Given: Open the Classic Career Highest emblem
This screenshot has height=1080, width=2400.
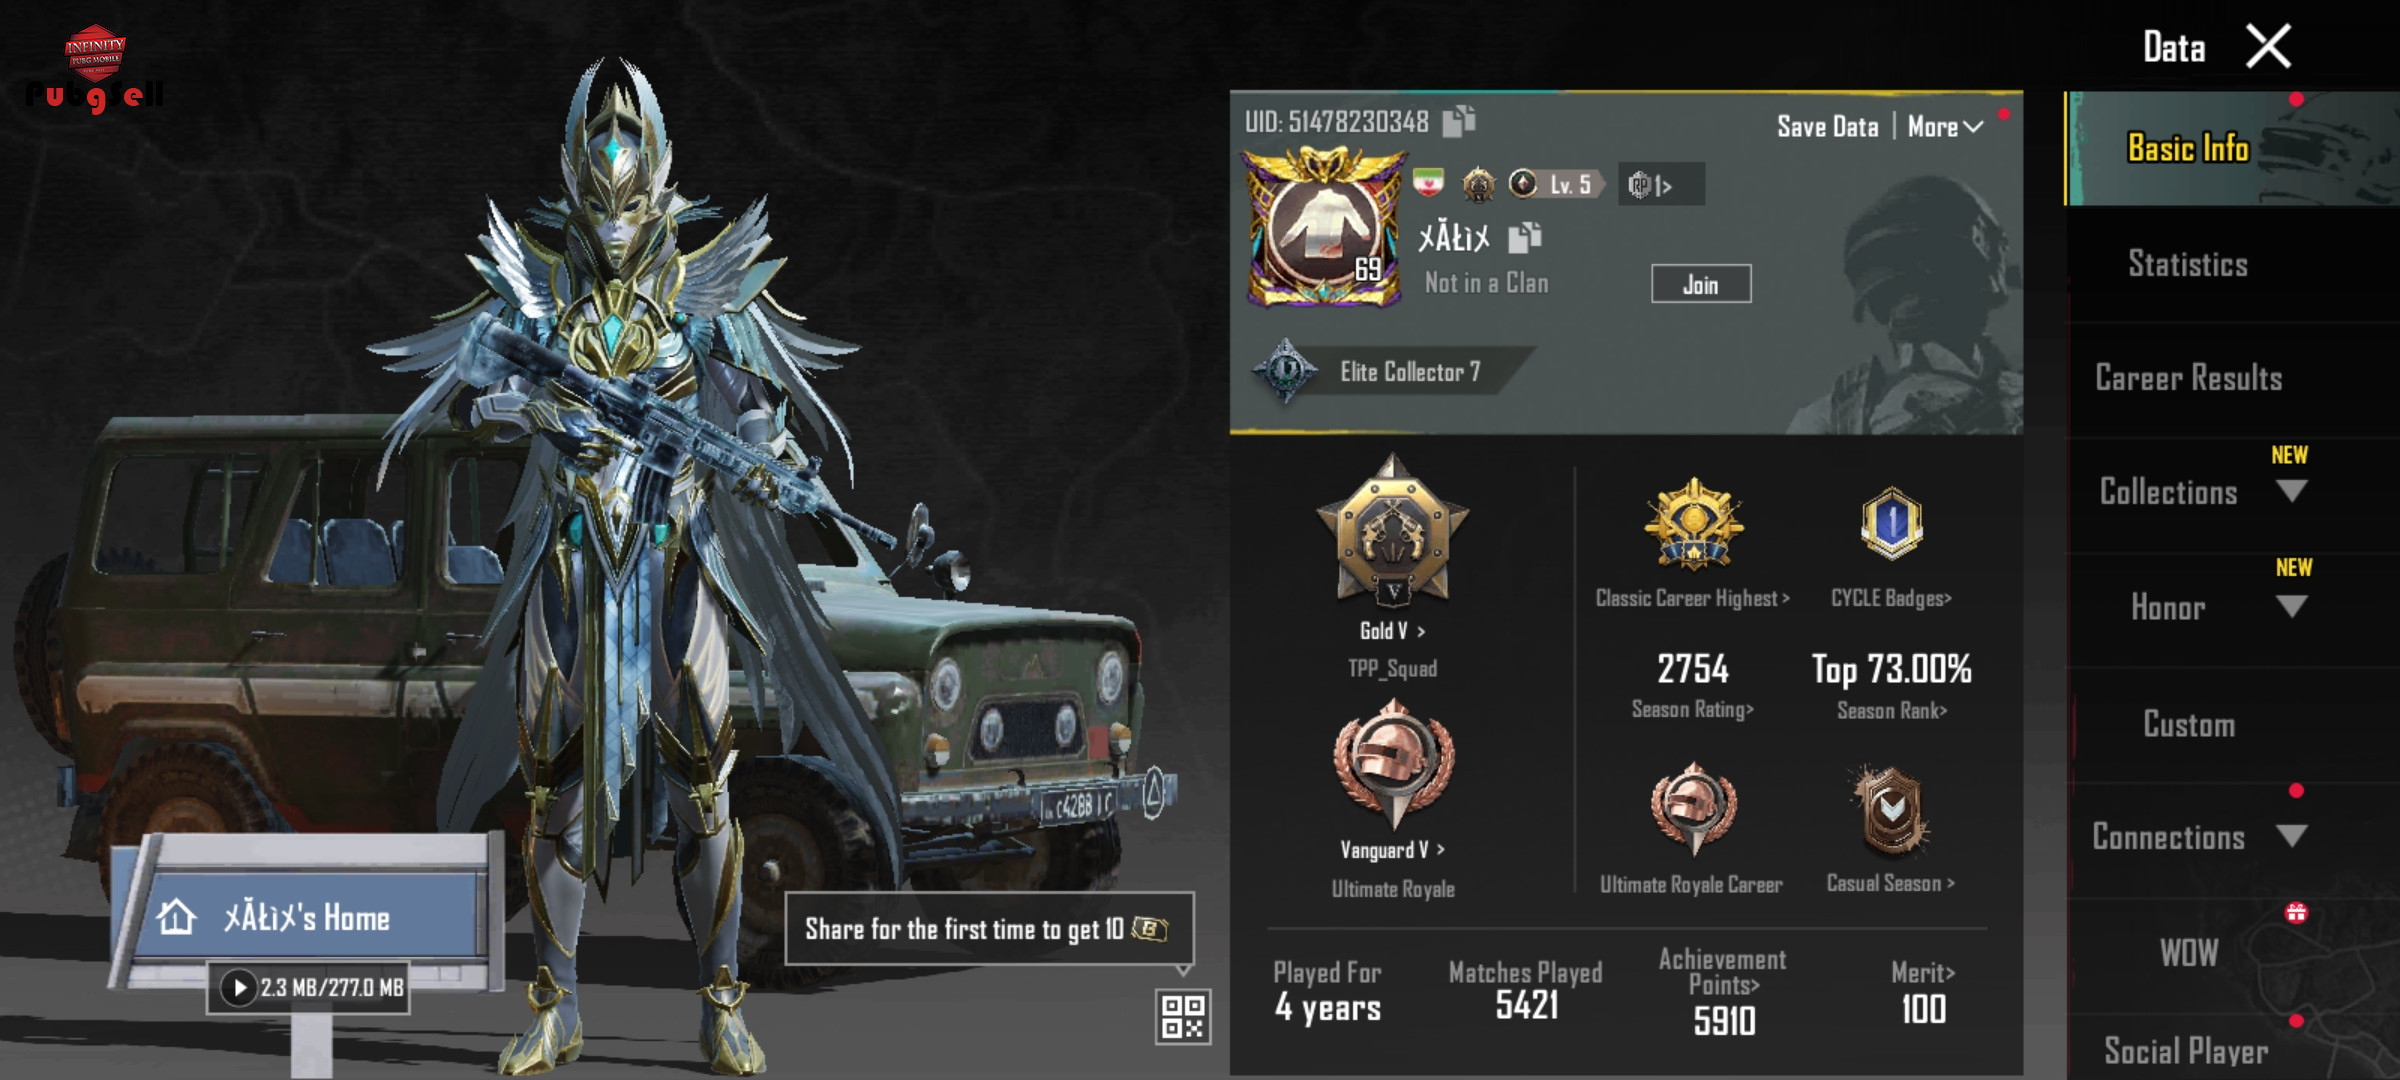Looking at the screenshot, I should pos(1694,524).
